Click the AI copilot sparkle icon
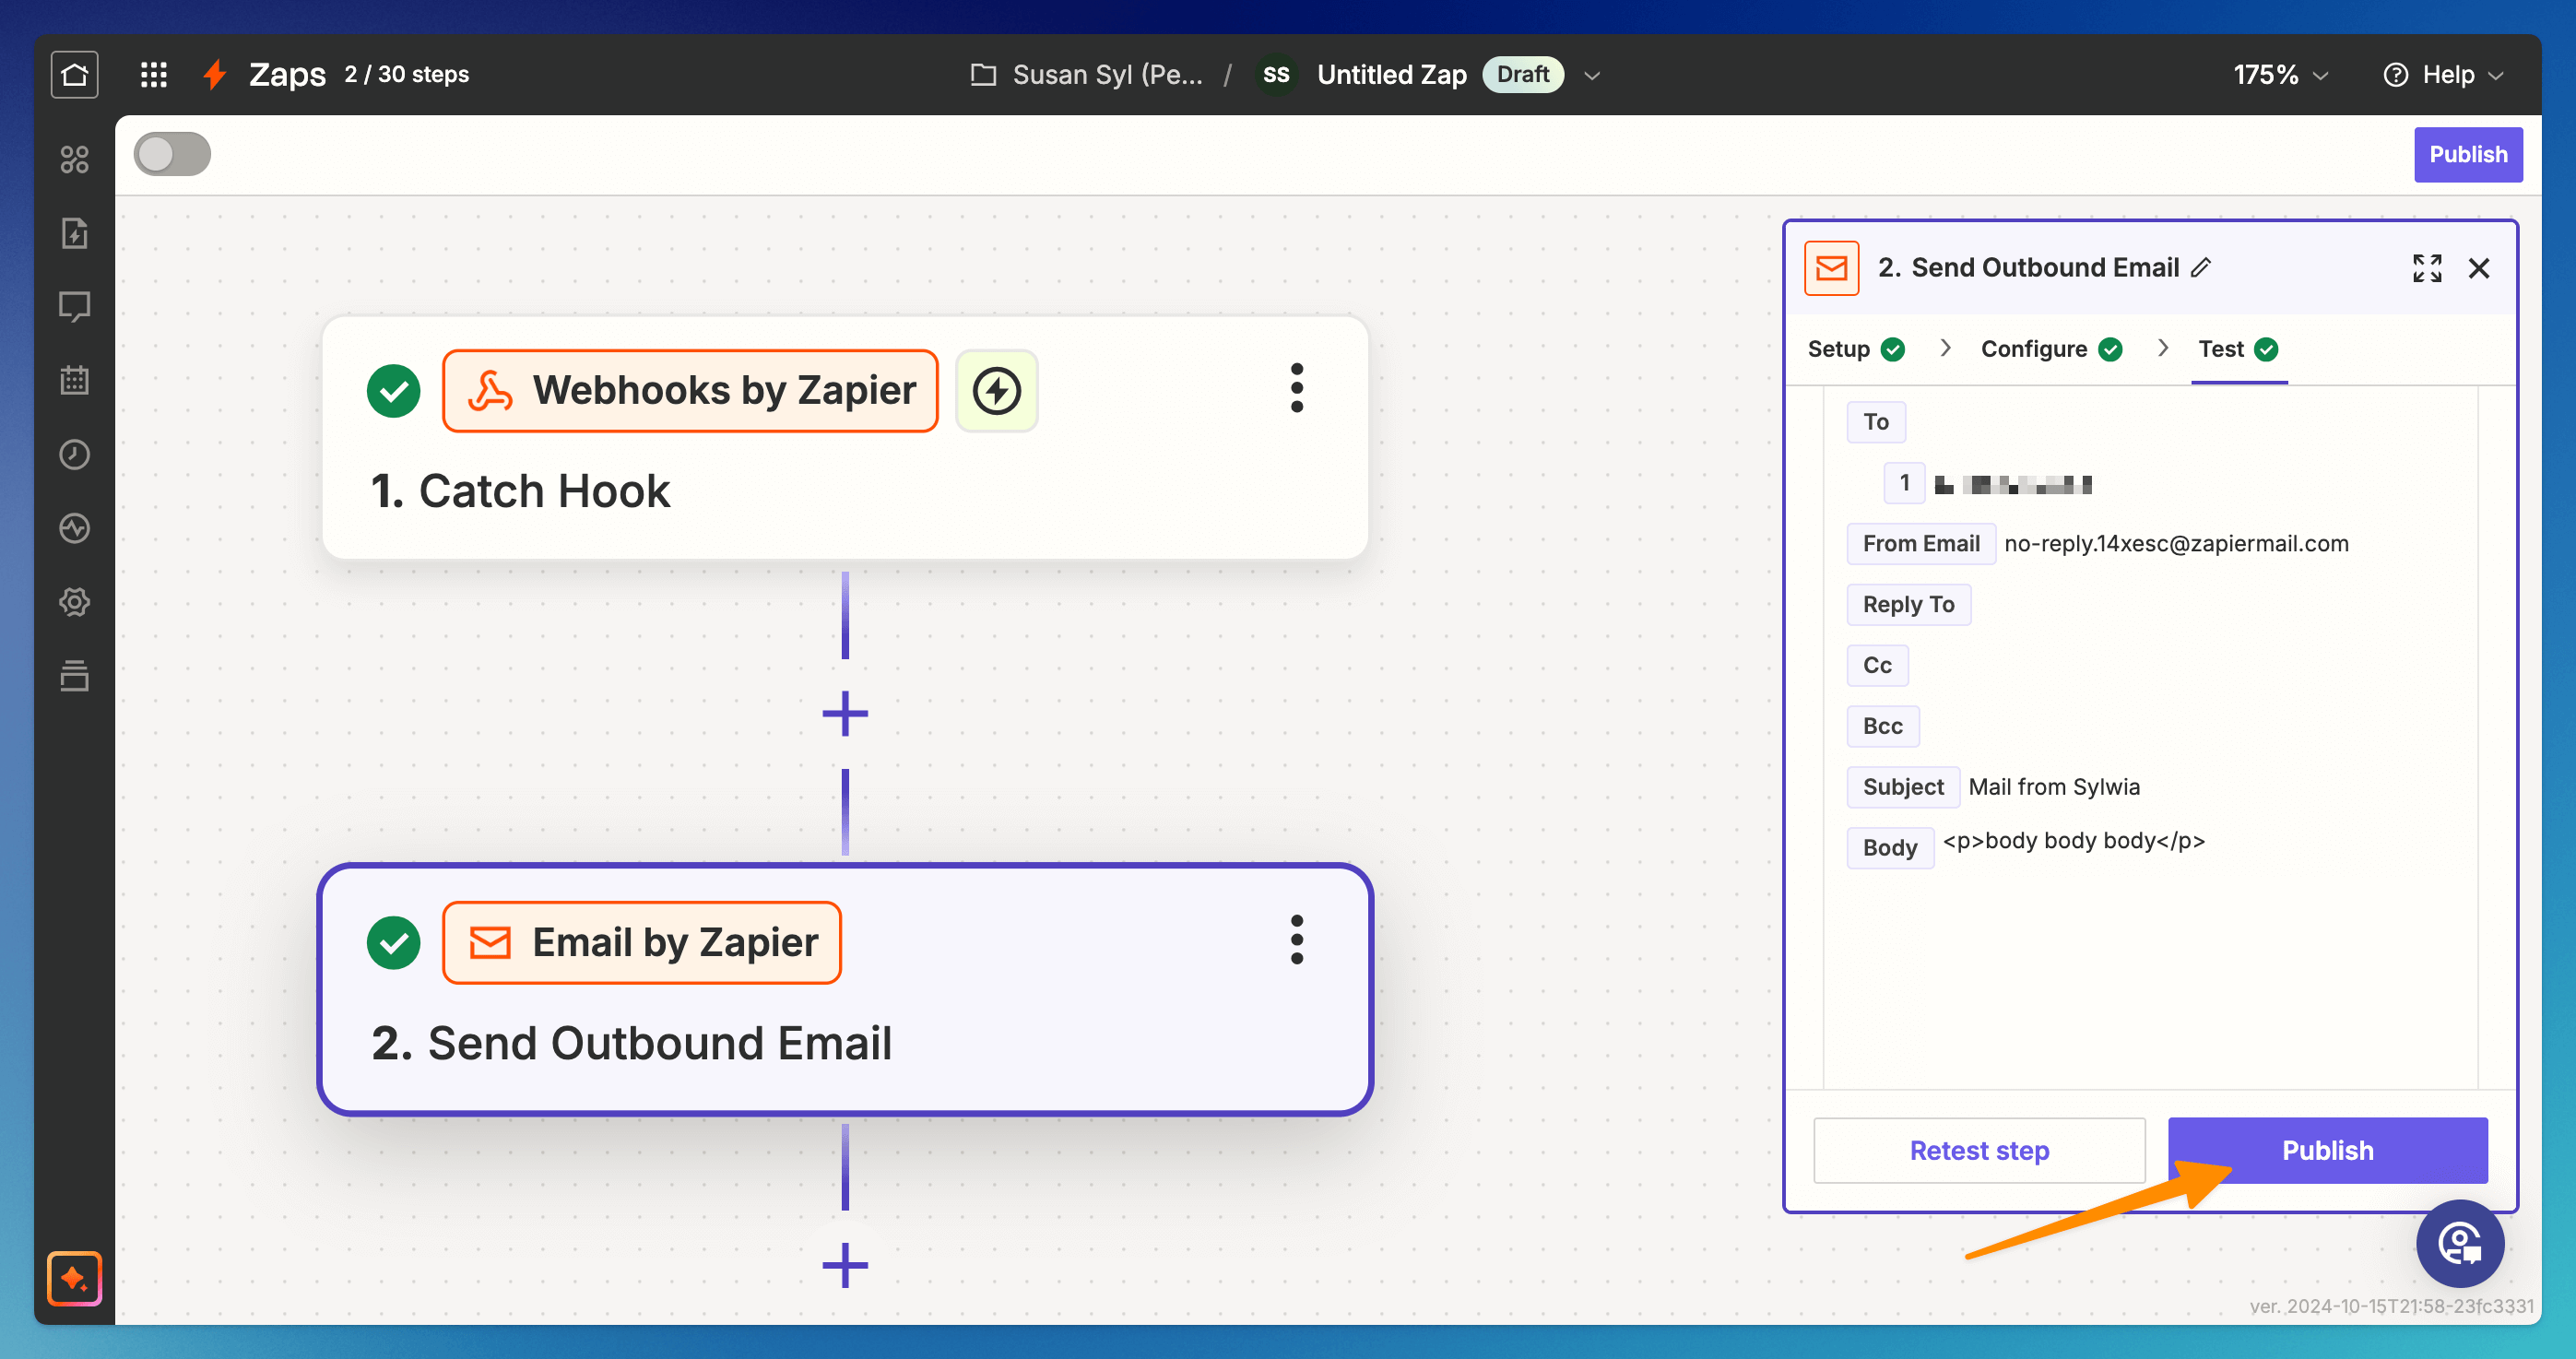 click(75, 1278)
